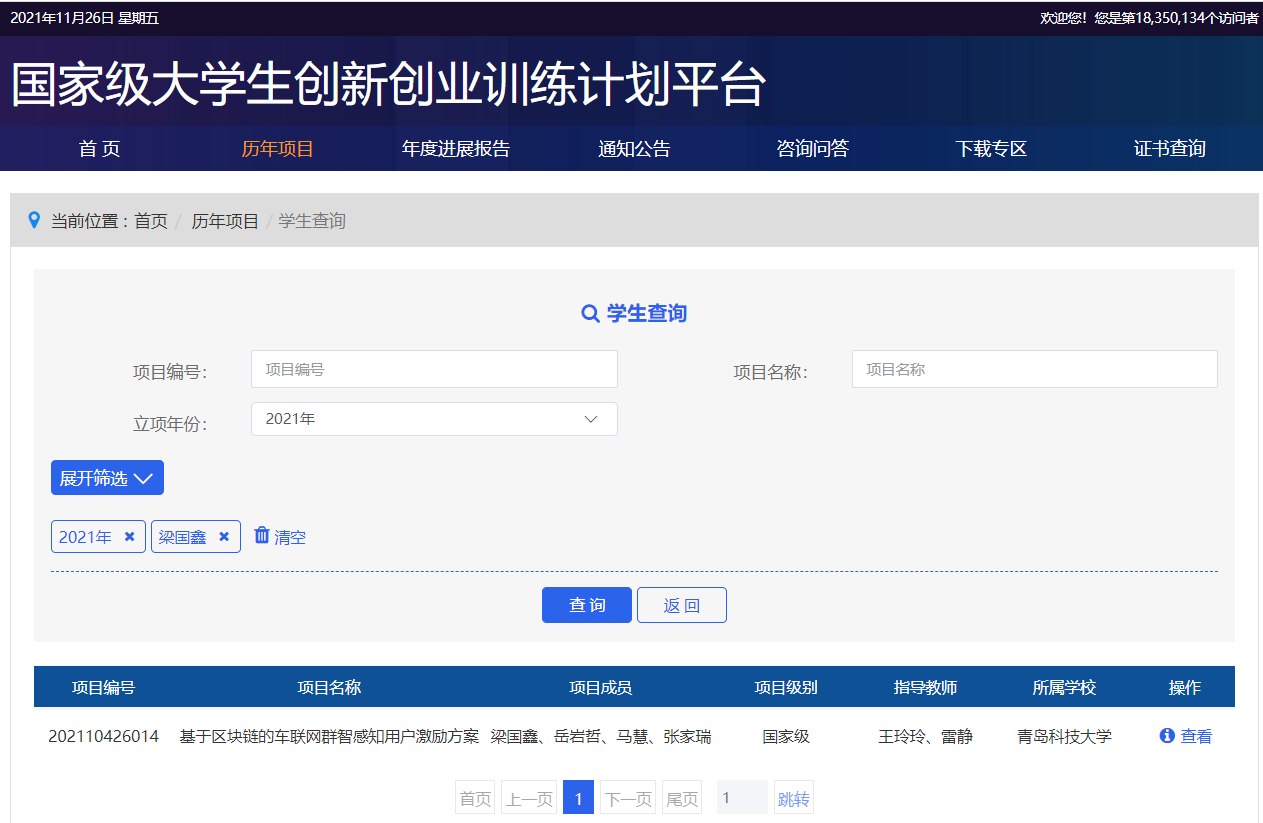Click the location pin icon

pyautogui.click(x=34, y=220)
